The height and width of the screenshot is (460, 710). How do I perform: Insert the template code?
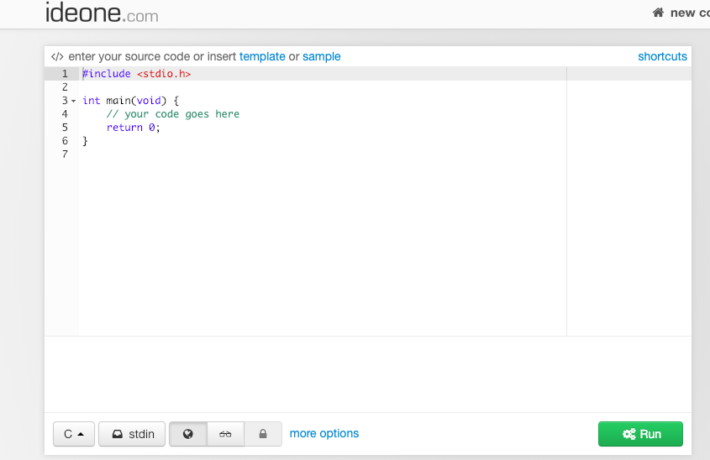262,57
